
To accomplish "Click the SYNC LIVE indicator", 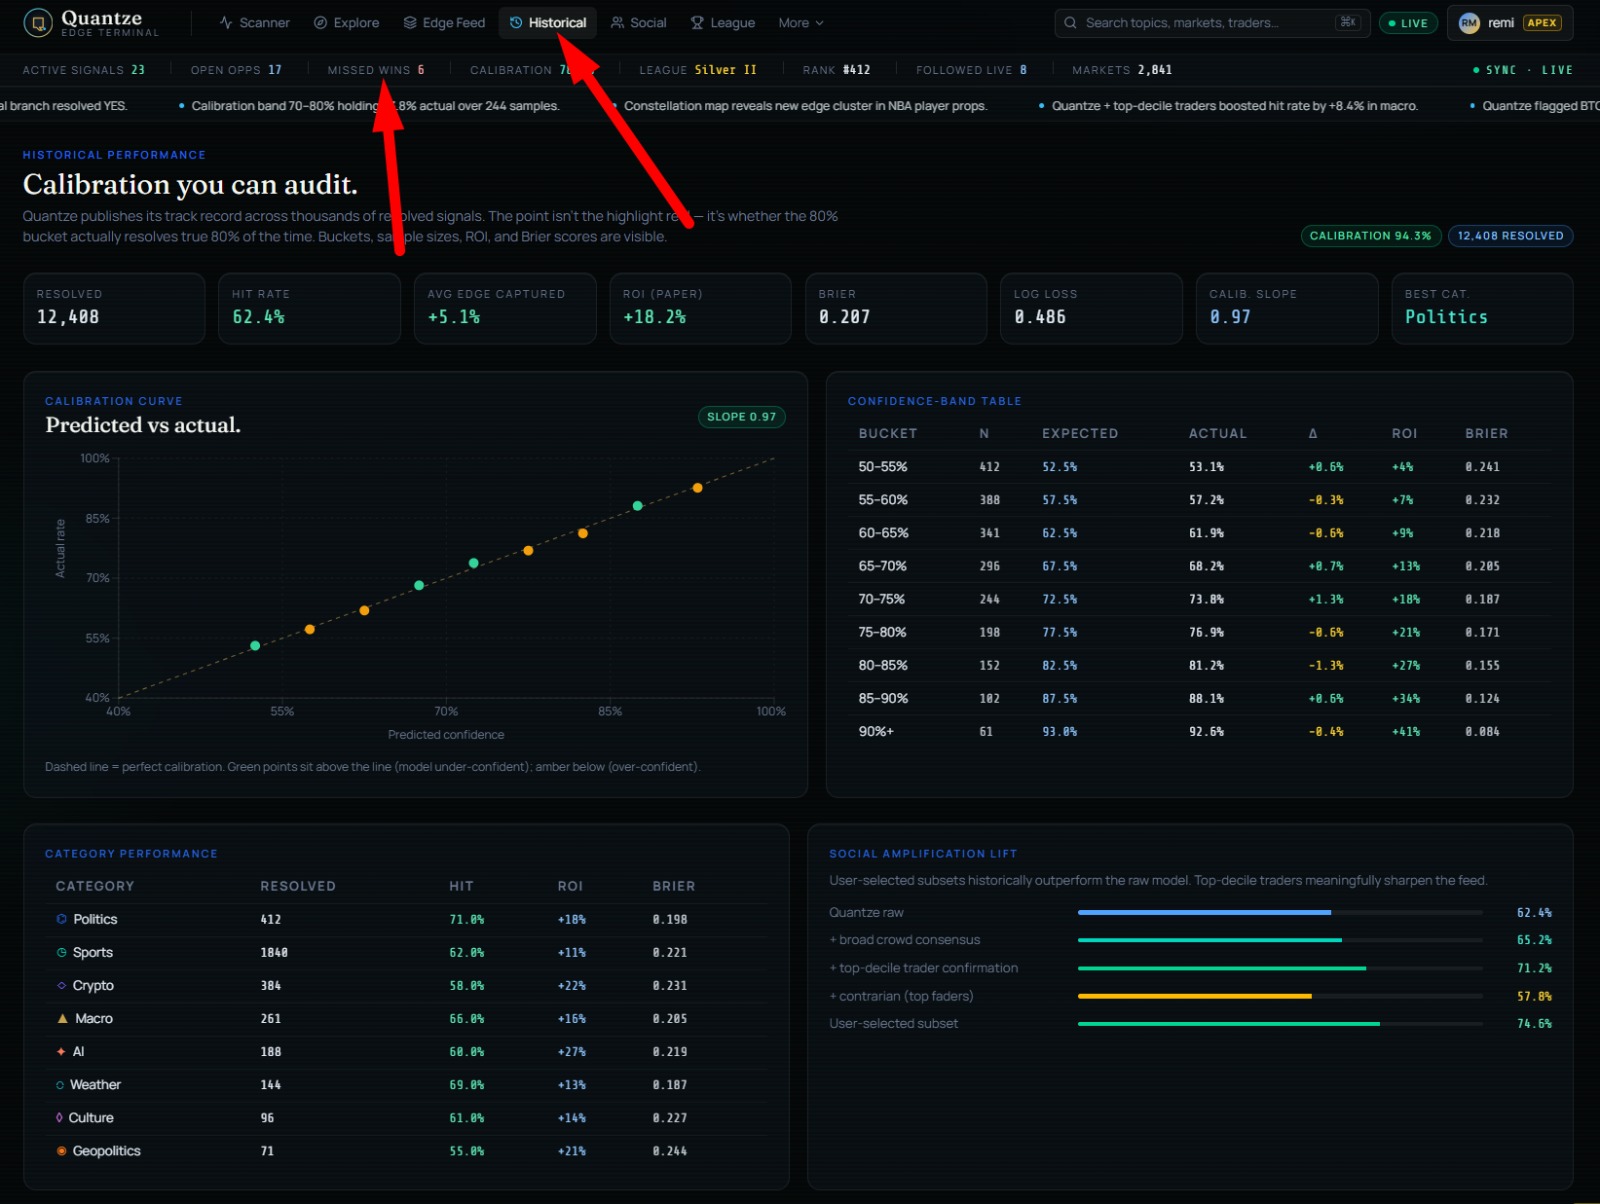I will click(1522, 70).
